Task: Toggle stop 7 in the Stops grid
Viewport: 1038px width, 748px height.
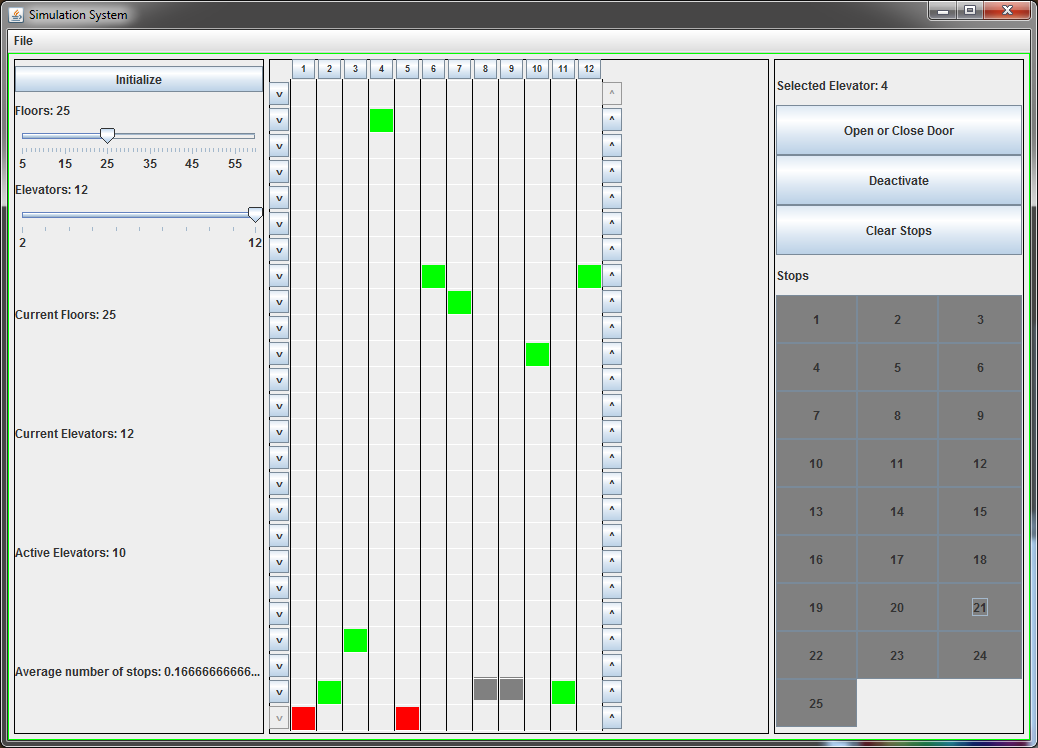Action: tap(816, 416)
